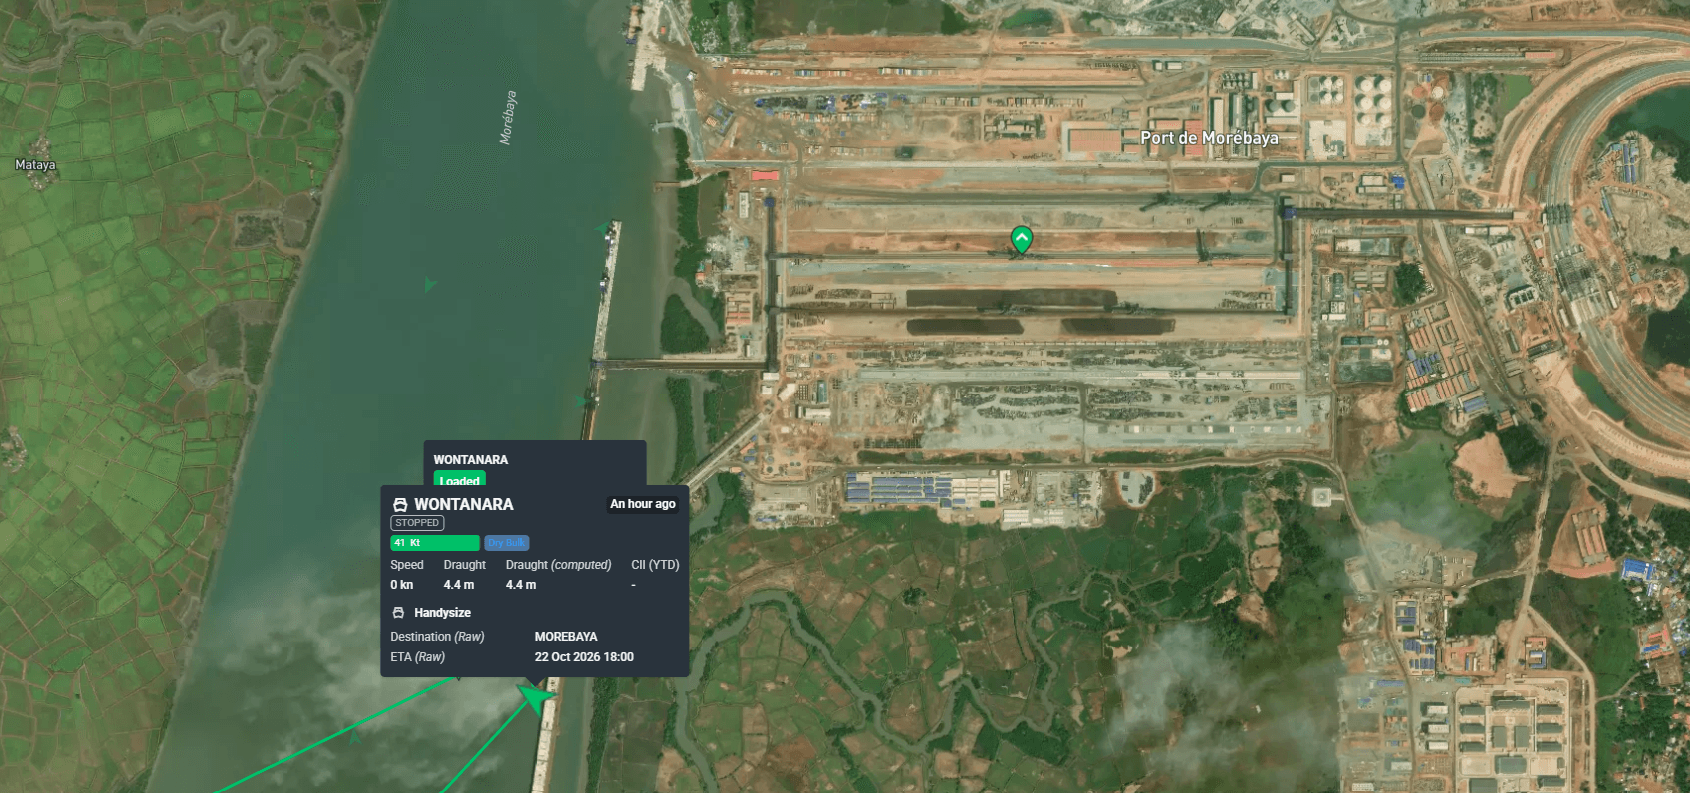This screenshot has width=1690, height=793.
Task: Choose the faint vessel arrow on the green track line
Action: coord(353,737)
